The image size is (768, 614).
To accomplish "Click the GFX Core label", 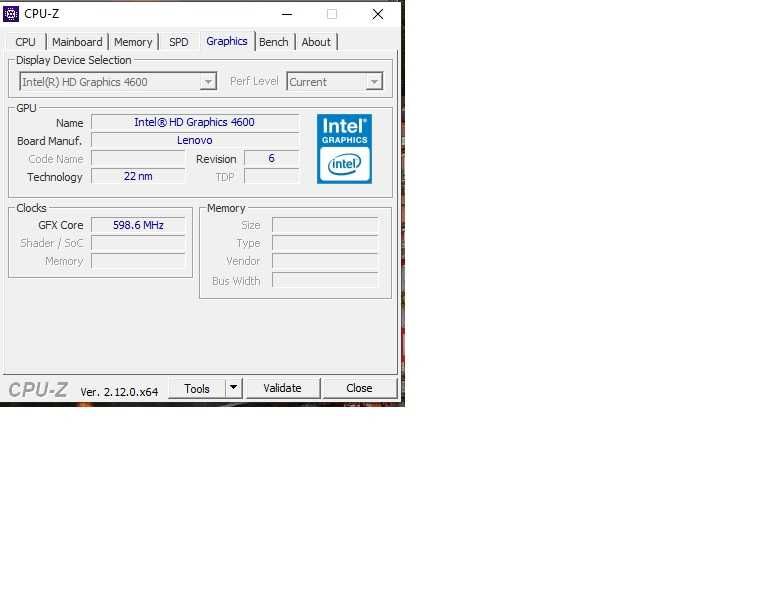I will point(61,225).
